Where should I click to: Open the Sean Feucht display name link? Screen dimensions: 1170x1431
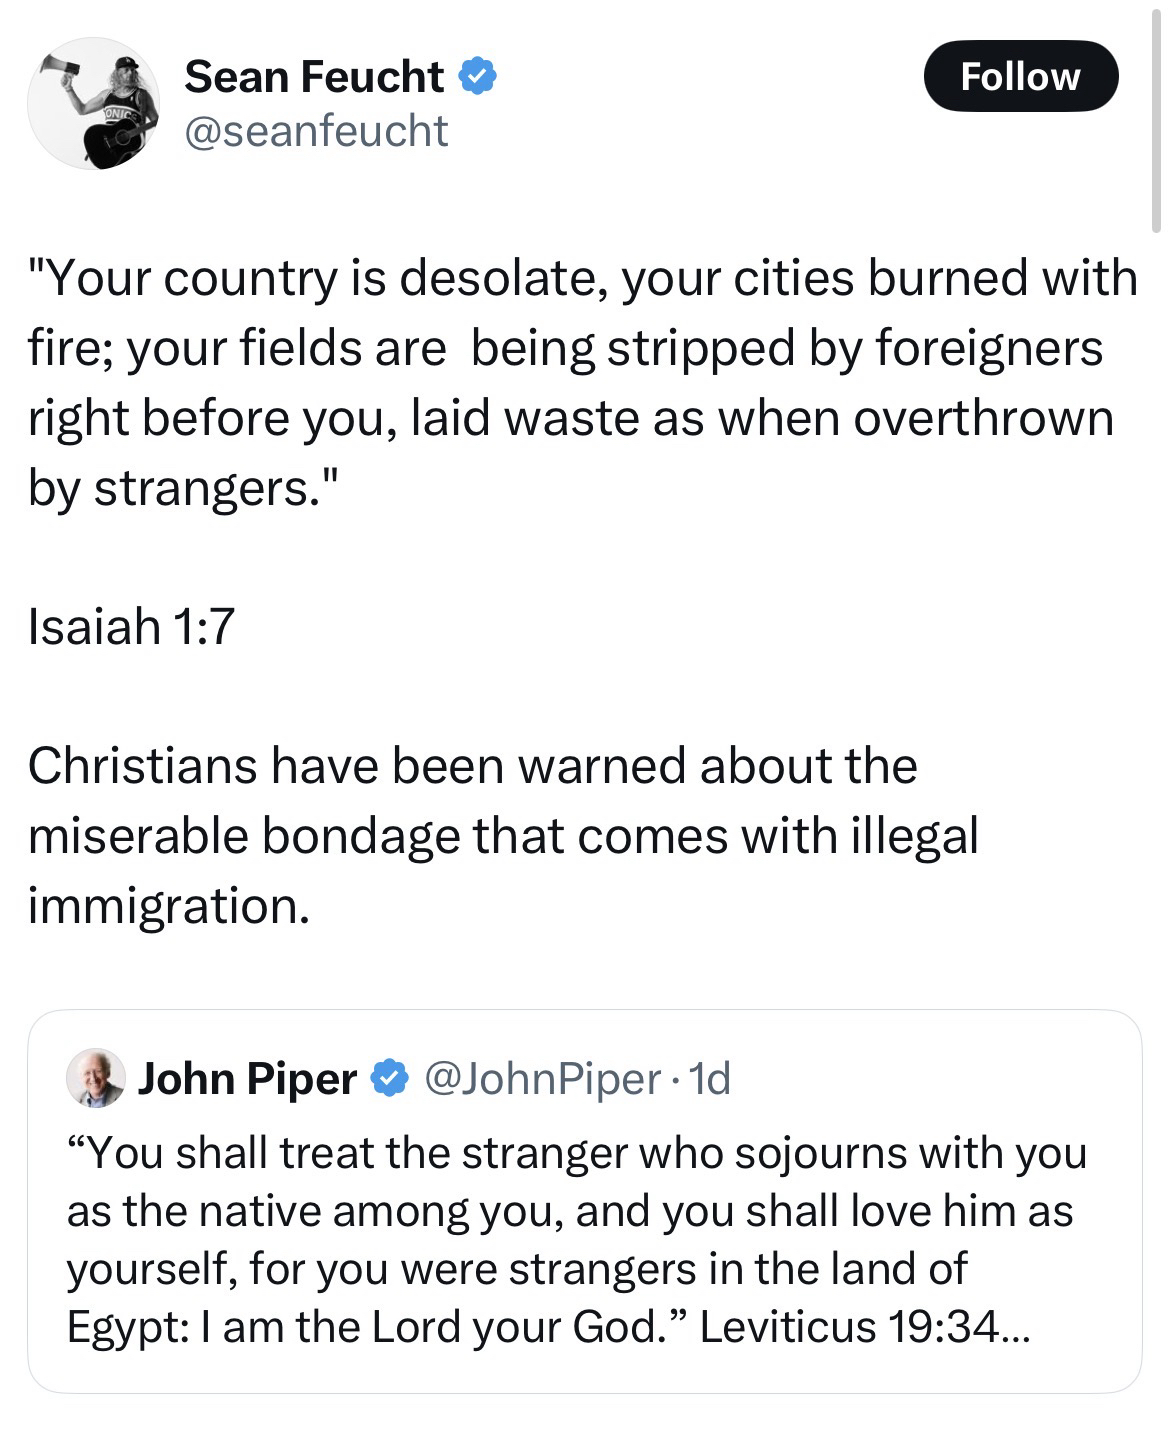click(x=314, y=76)
